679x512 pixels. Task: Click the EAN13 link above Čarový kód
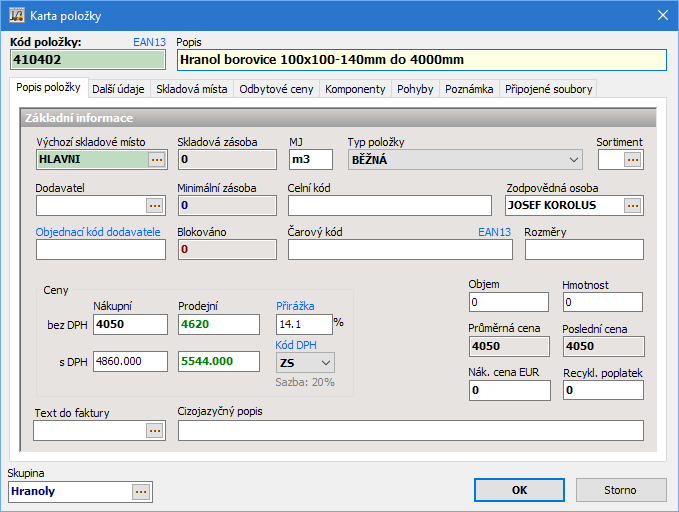[x=494, y=232]
